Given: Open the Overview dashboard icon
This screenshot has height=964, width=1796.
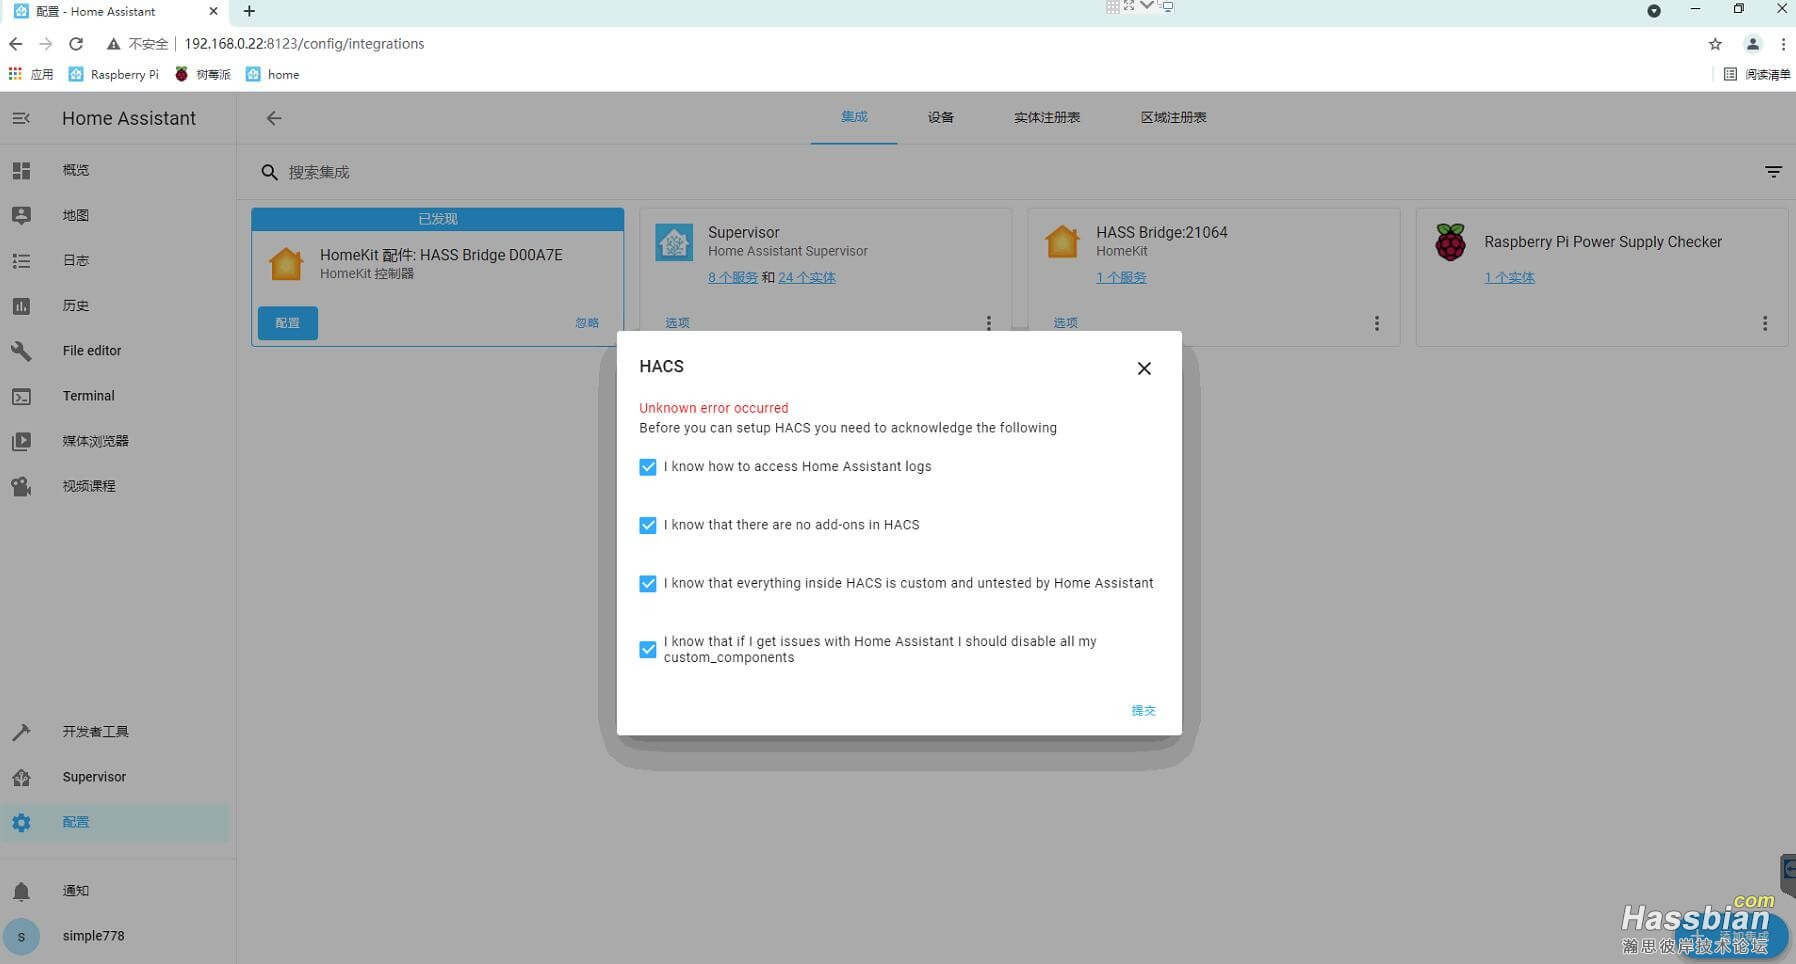Looking at the screenshot, I should pos(21,171).
